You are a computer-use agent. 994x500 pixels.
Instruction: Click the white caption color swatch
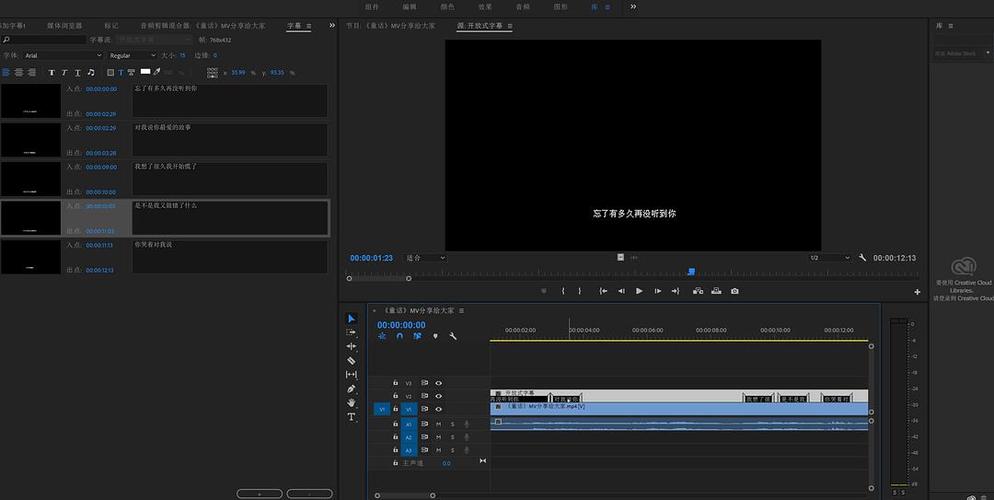[x=145, y=72]
